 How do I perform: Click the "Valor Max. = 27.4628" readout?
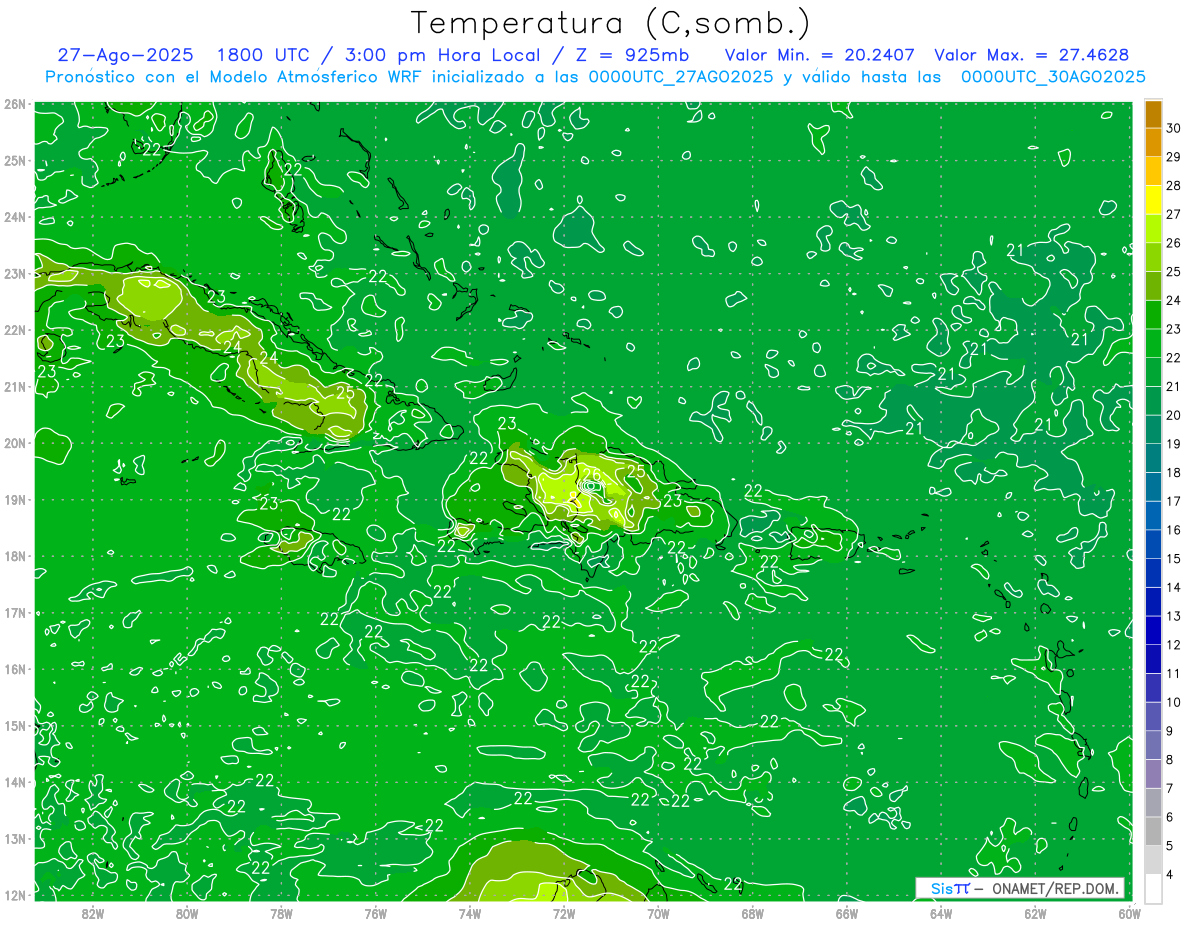1031,55
